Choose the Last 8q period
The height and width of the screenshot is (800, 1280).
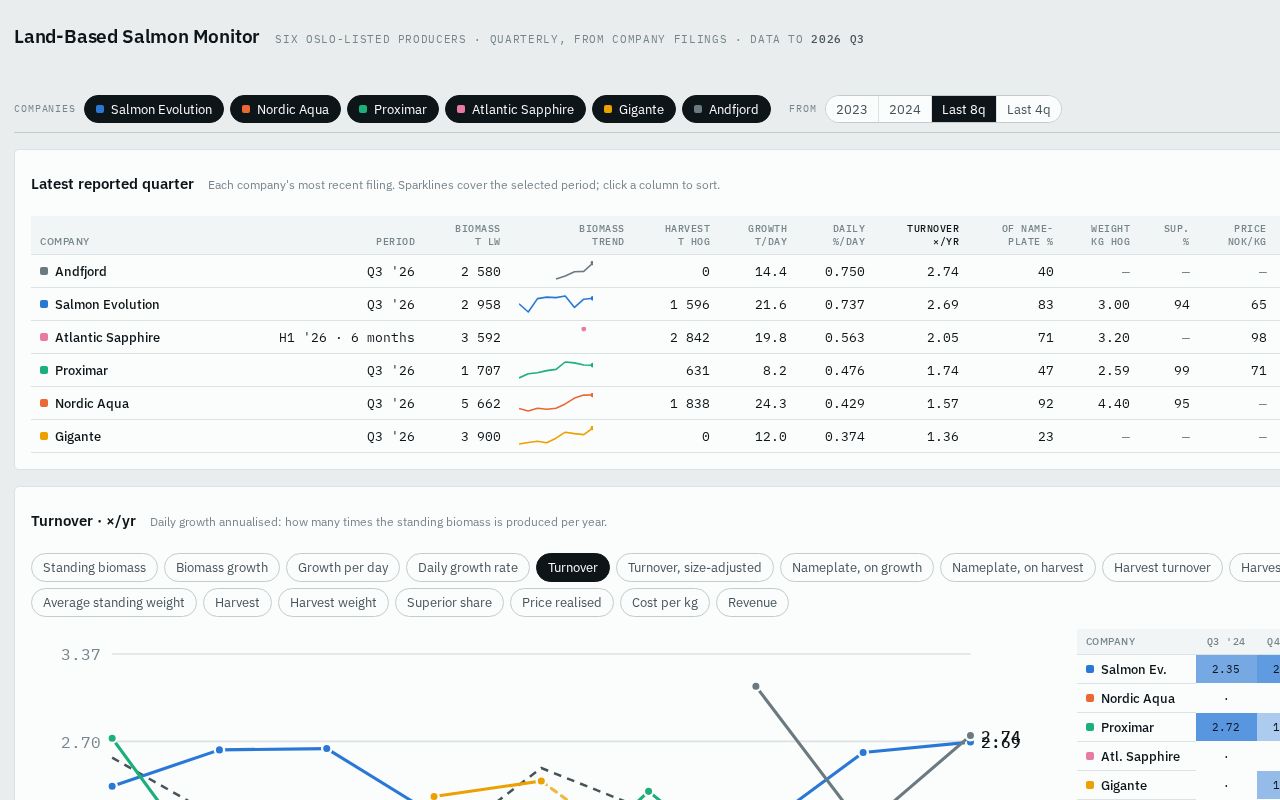pos(964,109)
